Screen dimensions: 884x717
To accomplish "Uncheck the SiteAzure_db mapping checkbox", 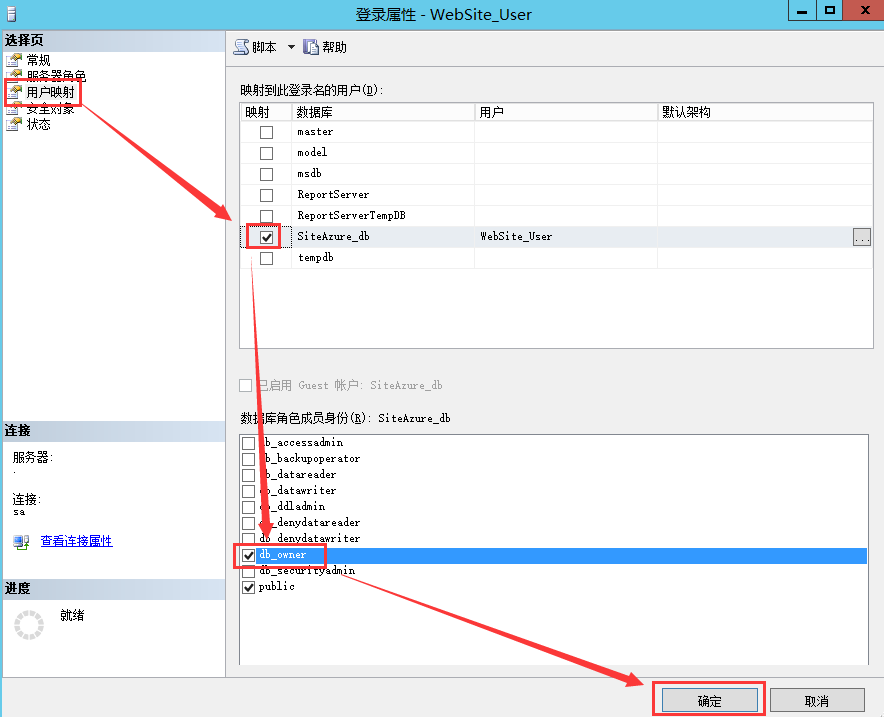I will coord(266,237).
